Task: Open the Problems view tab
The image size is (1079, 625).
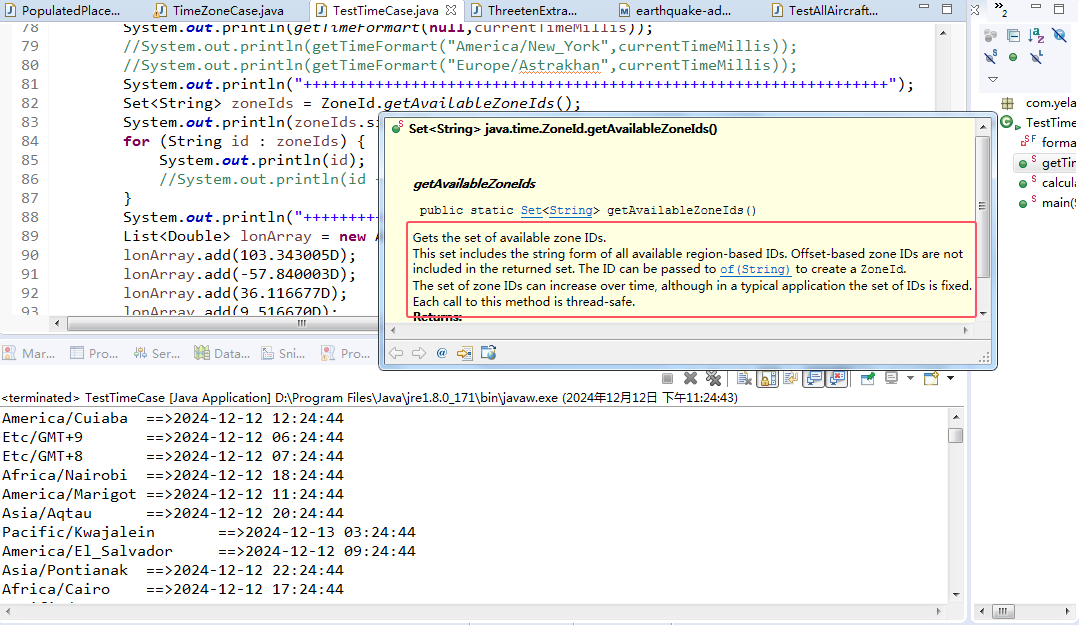Action: [346, 353]
